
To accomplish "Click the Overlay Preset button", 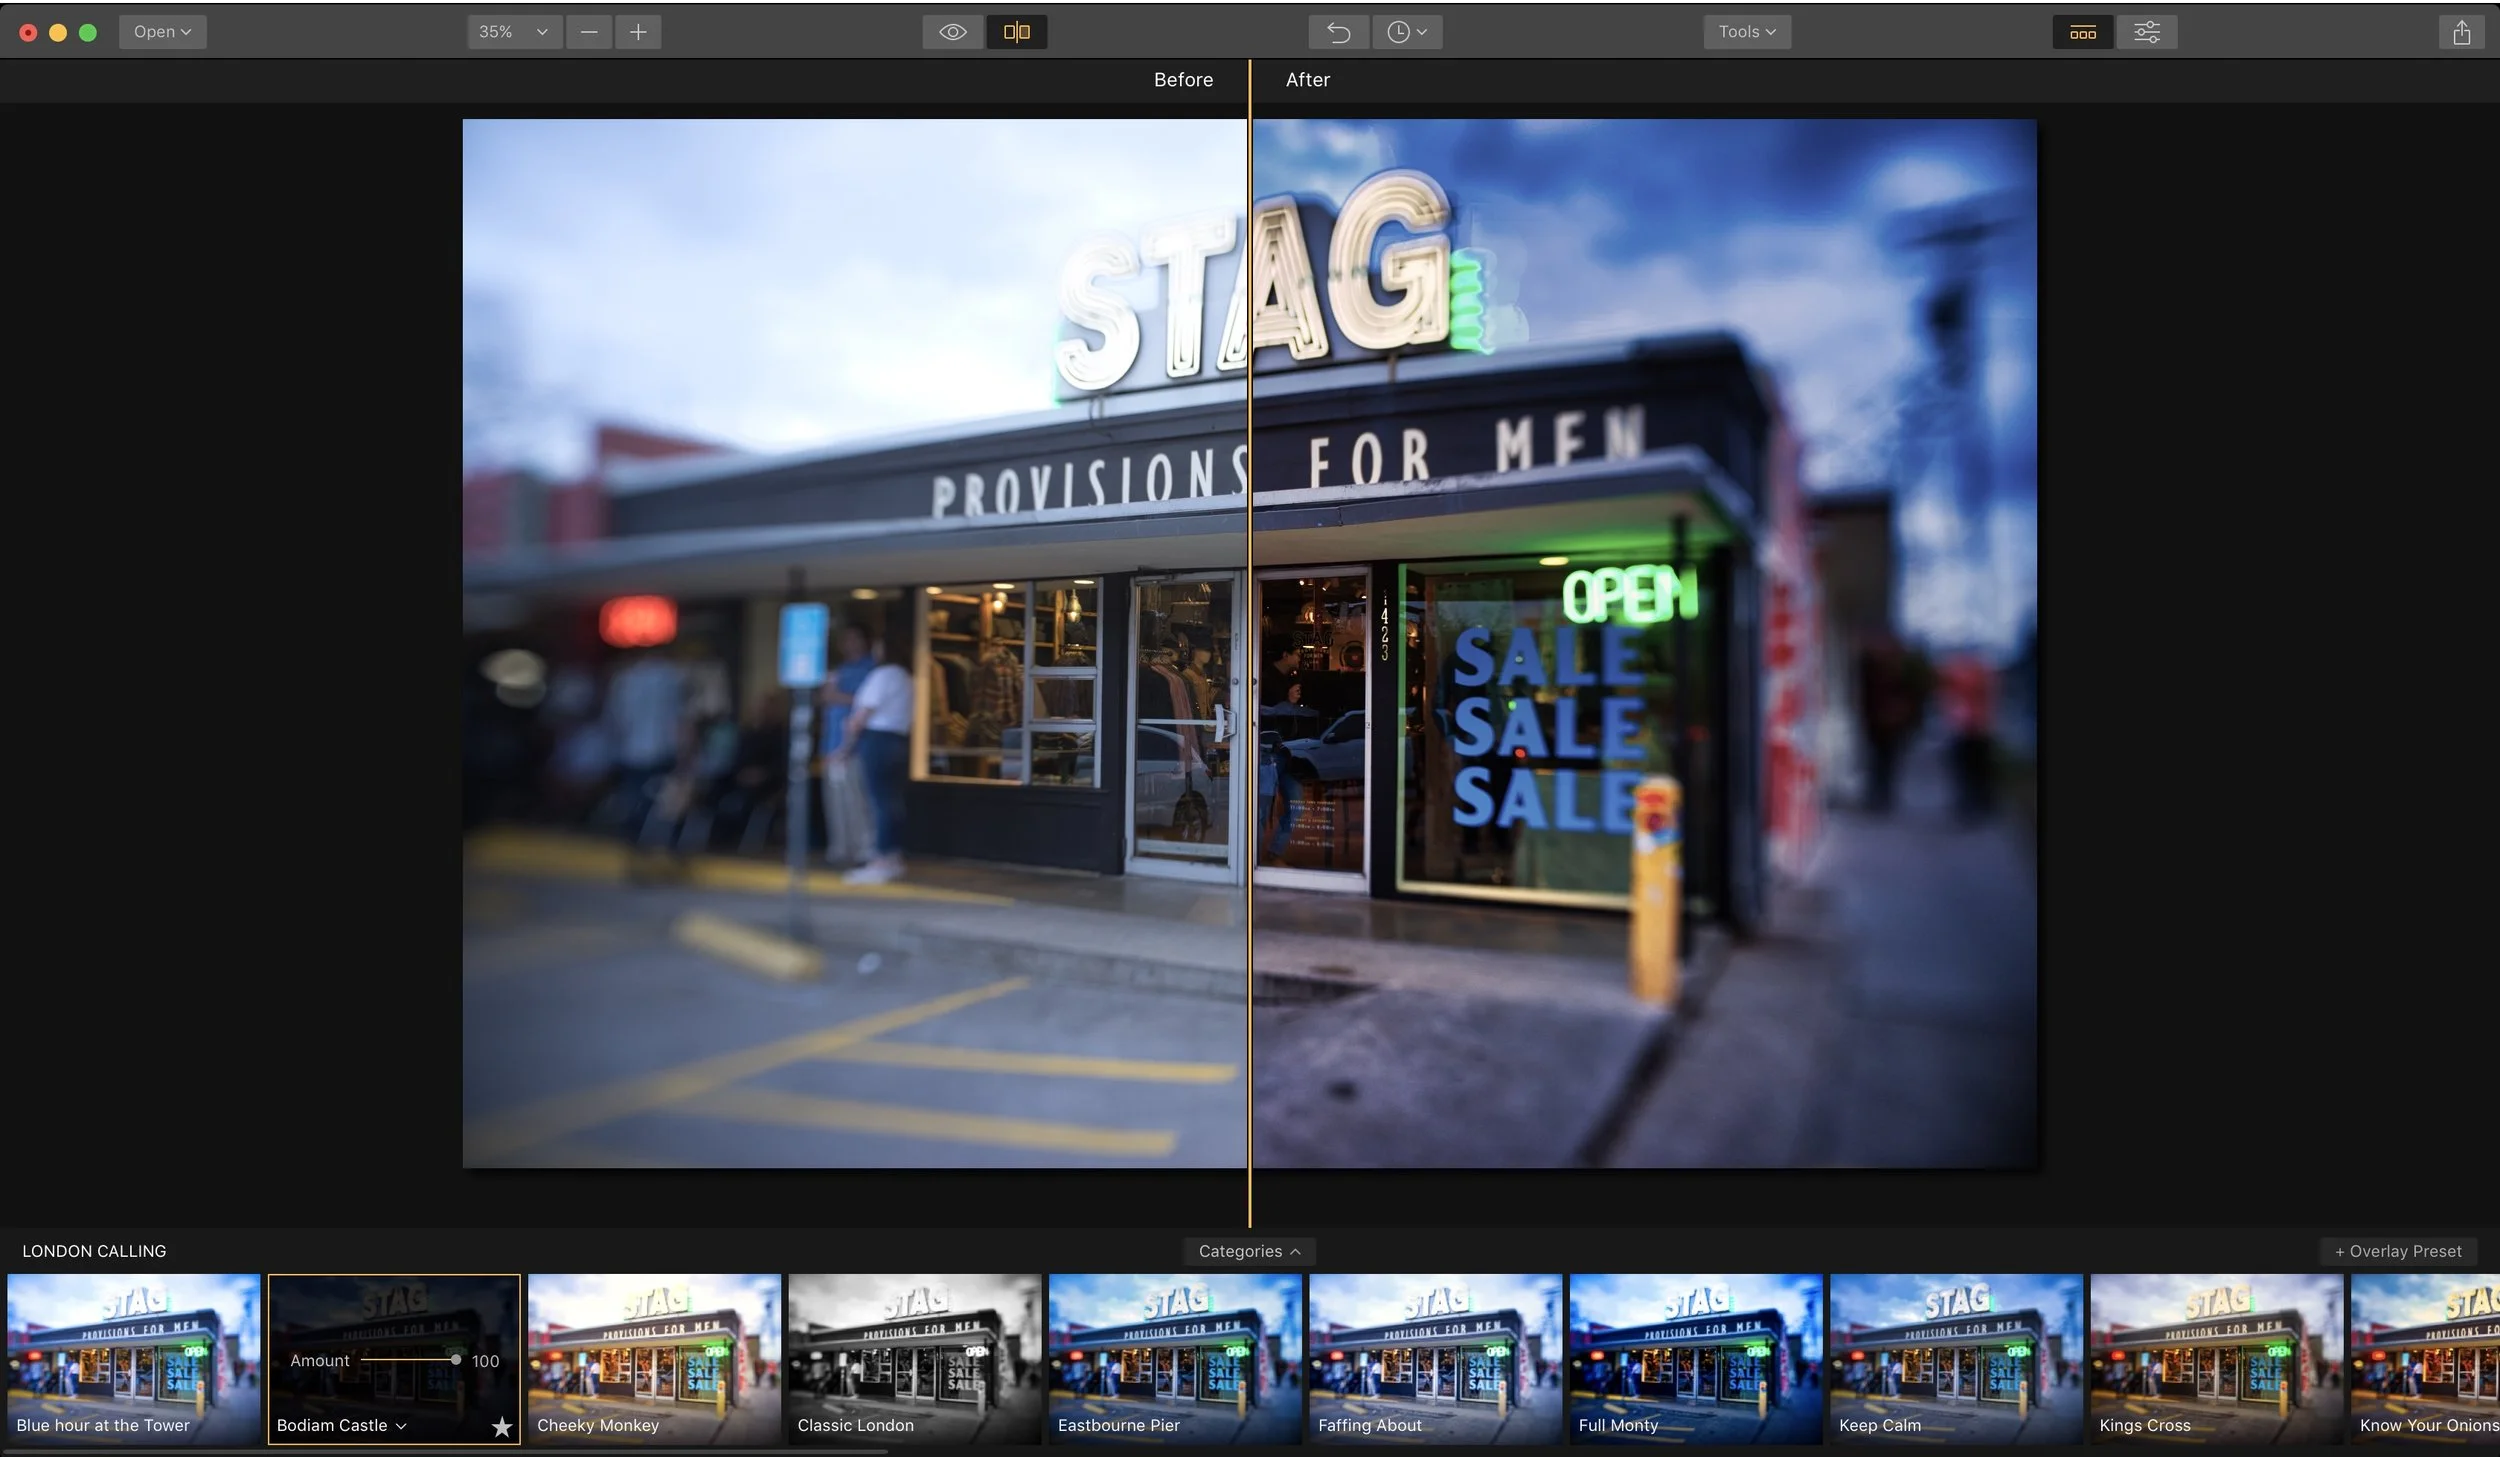I will point(2398,1251).
